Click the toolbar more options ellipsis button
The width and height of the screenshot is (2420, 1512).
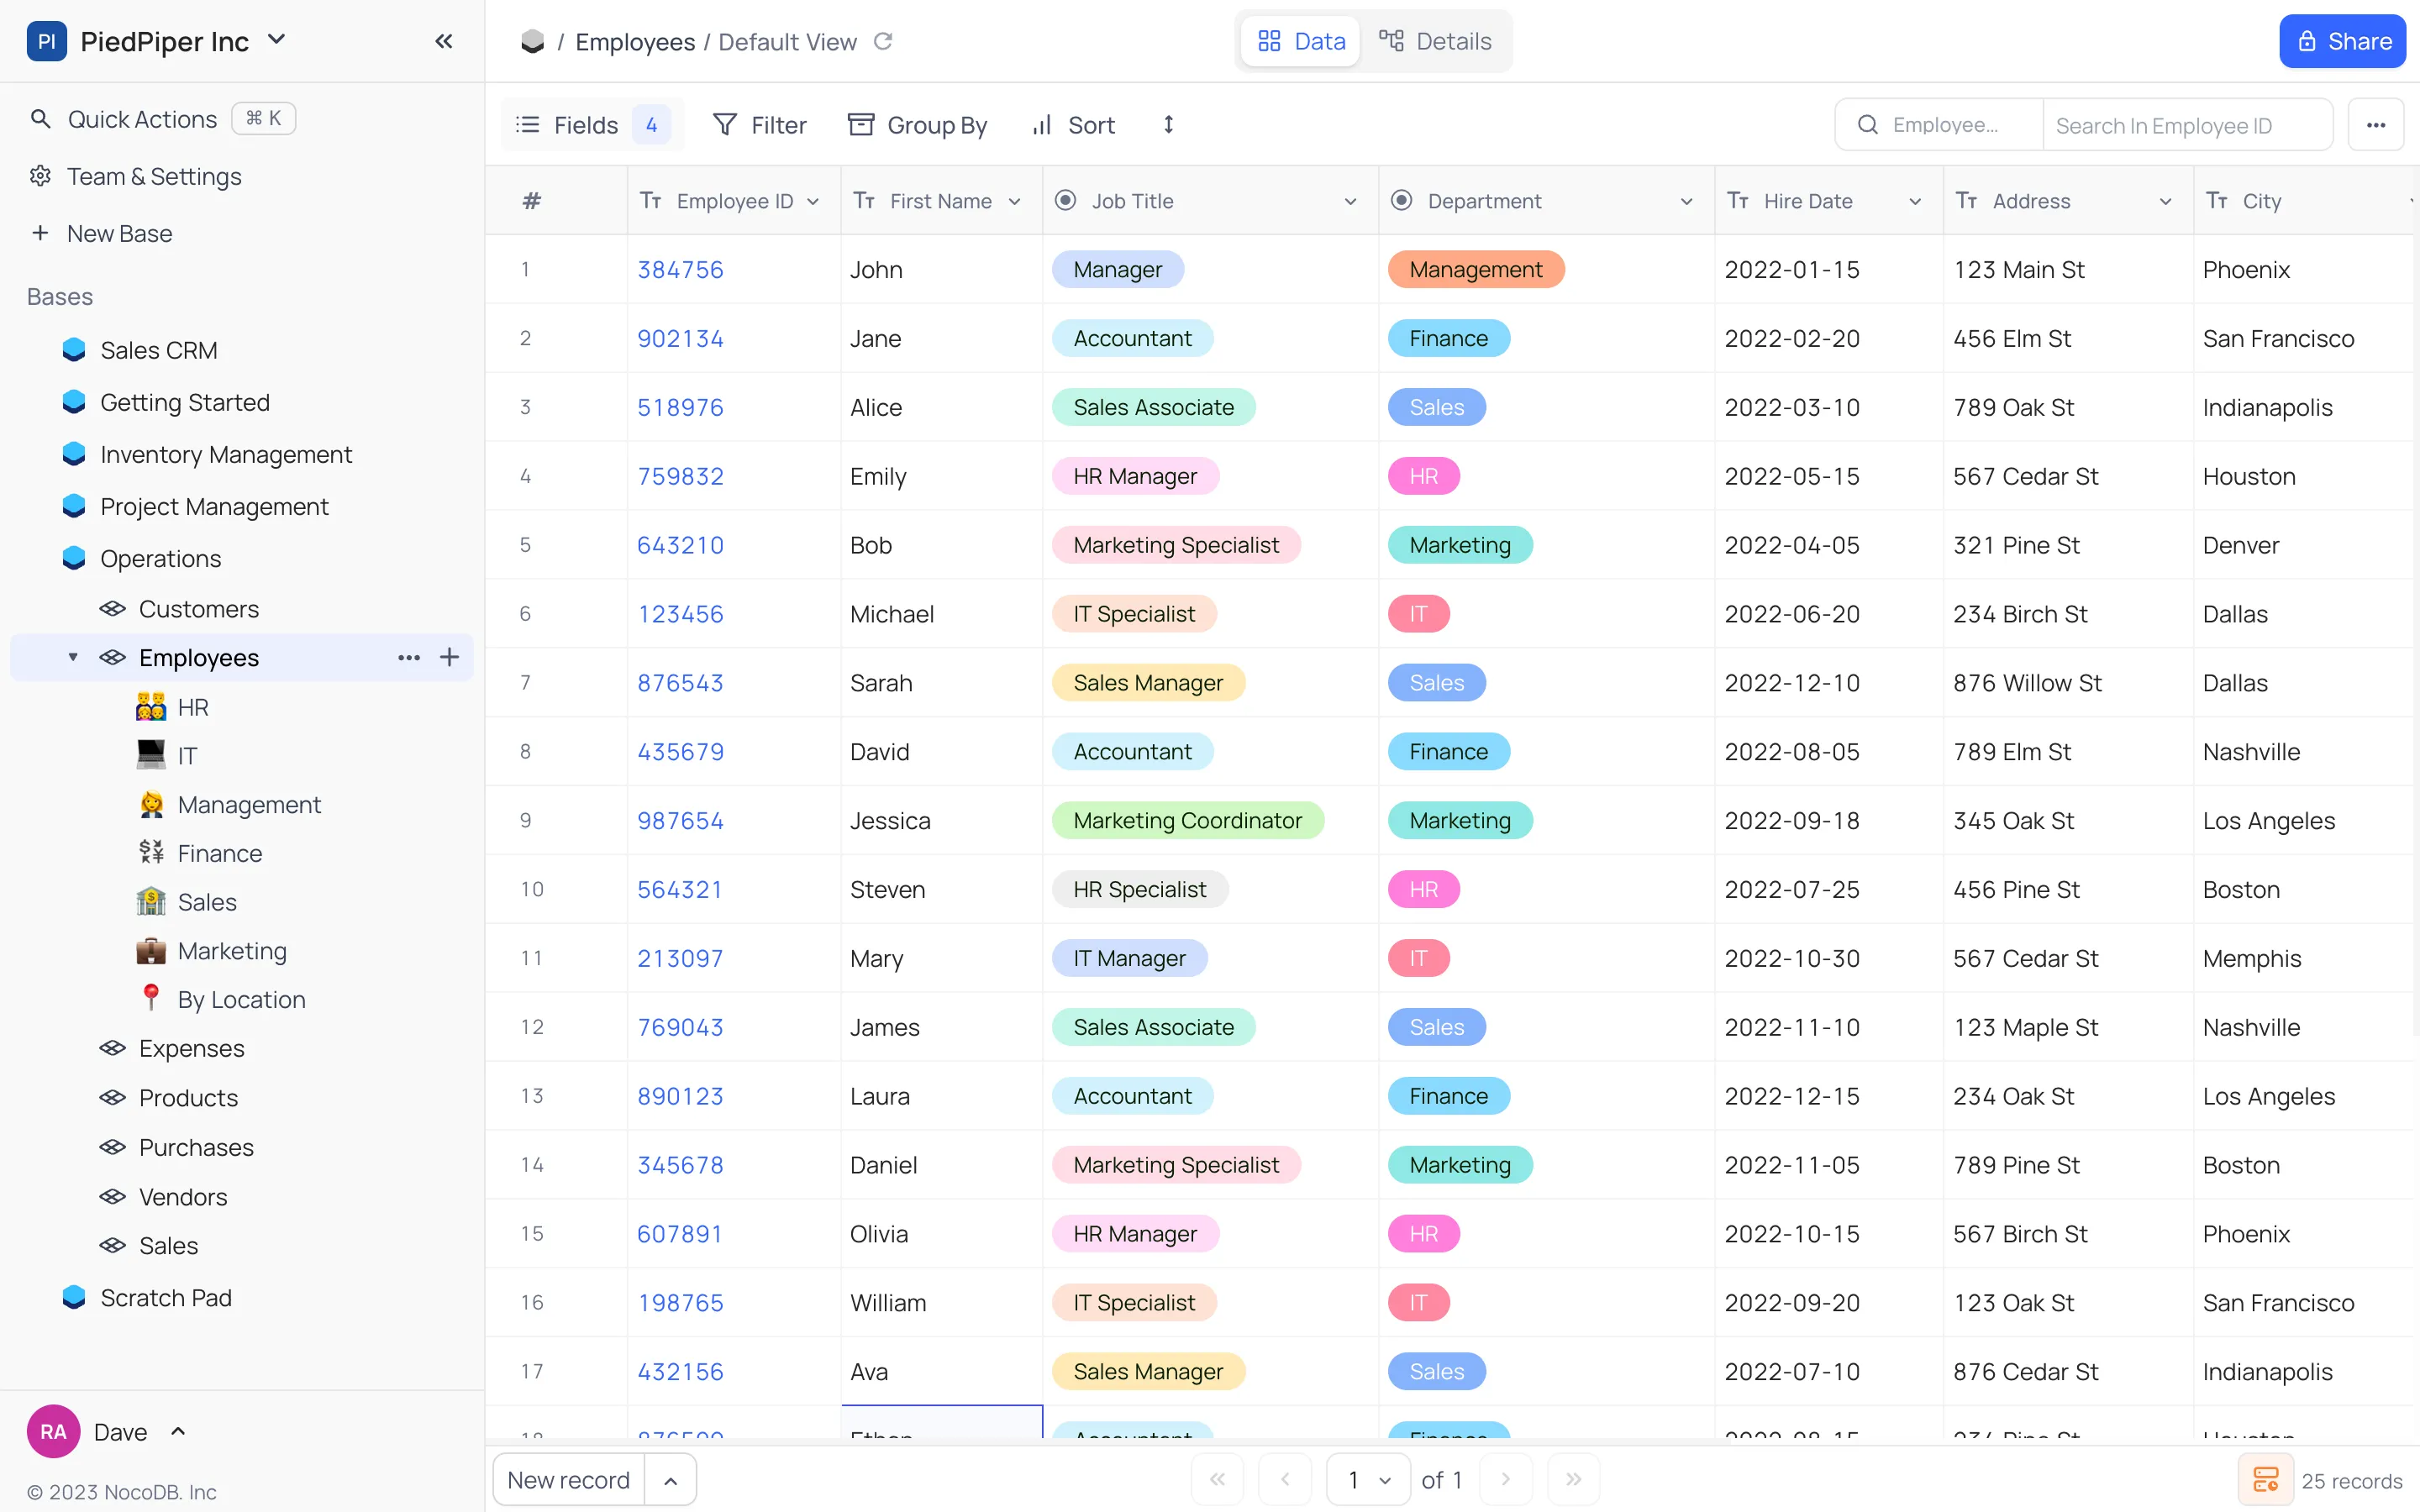(x=2375, y=125)
